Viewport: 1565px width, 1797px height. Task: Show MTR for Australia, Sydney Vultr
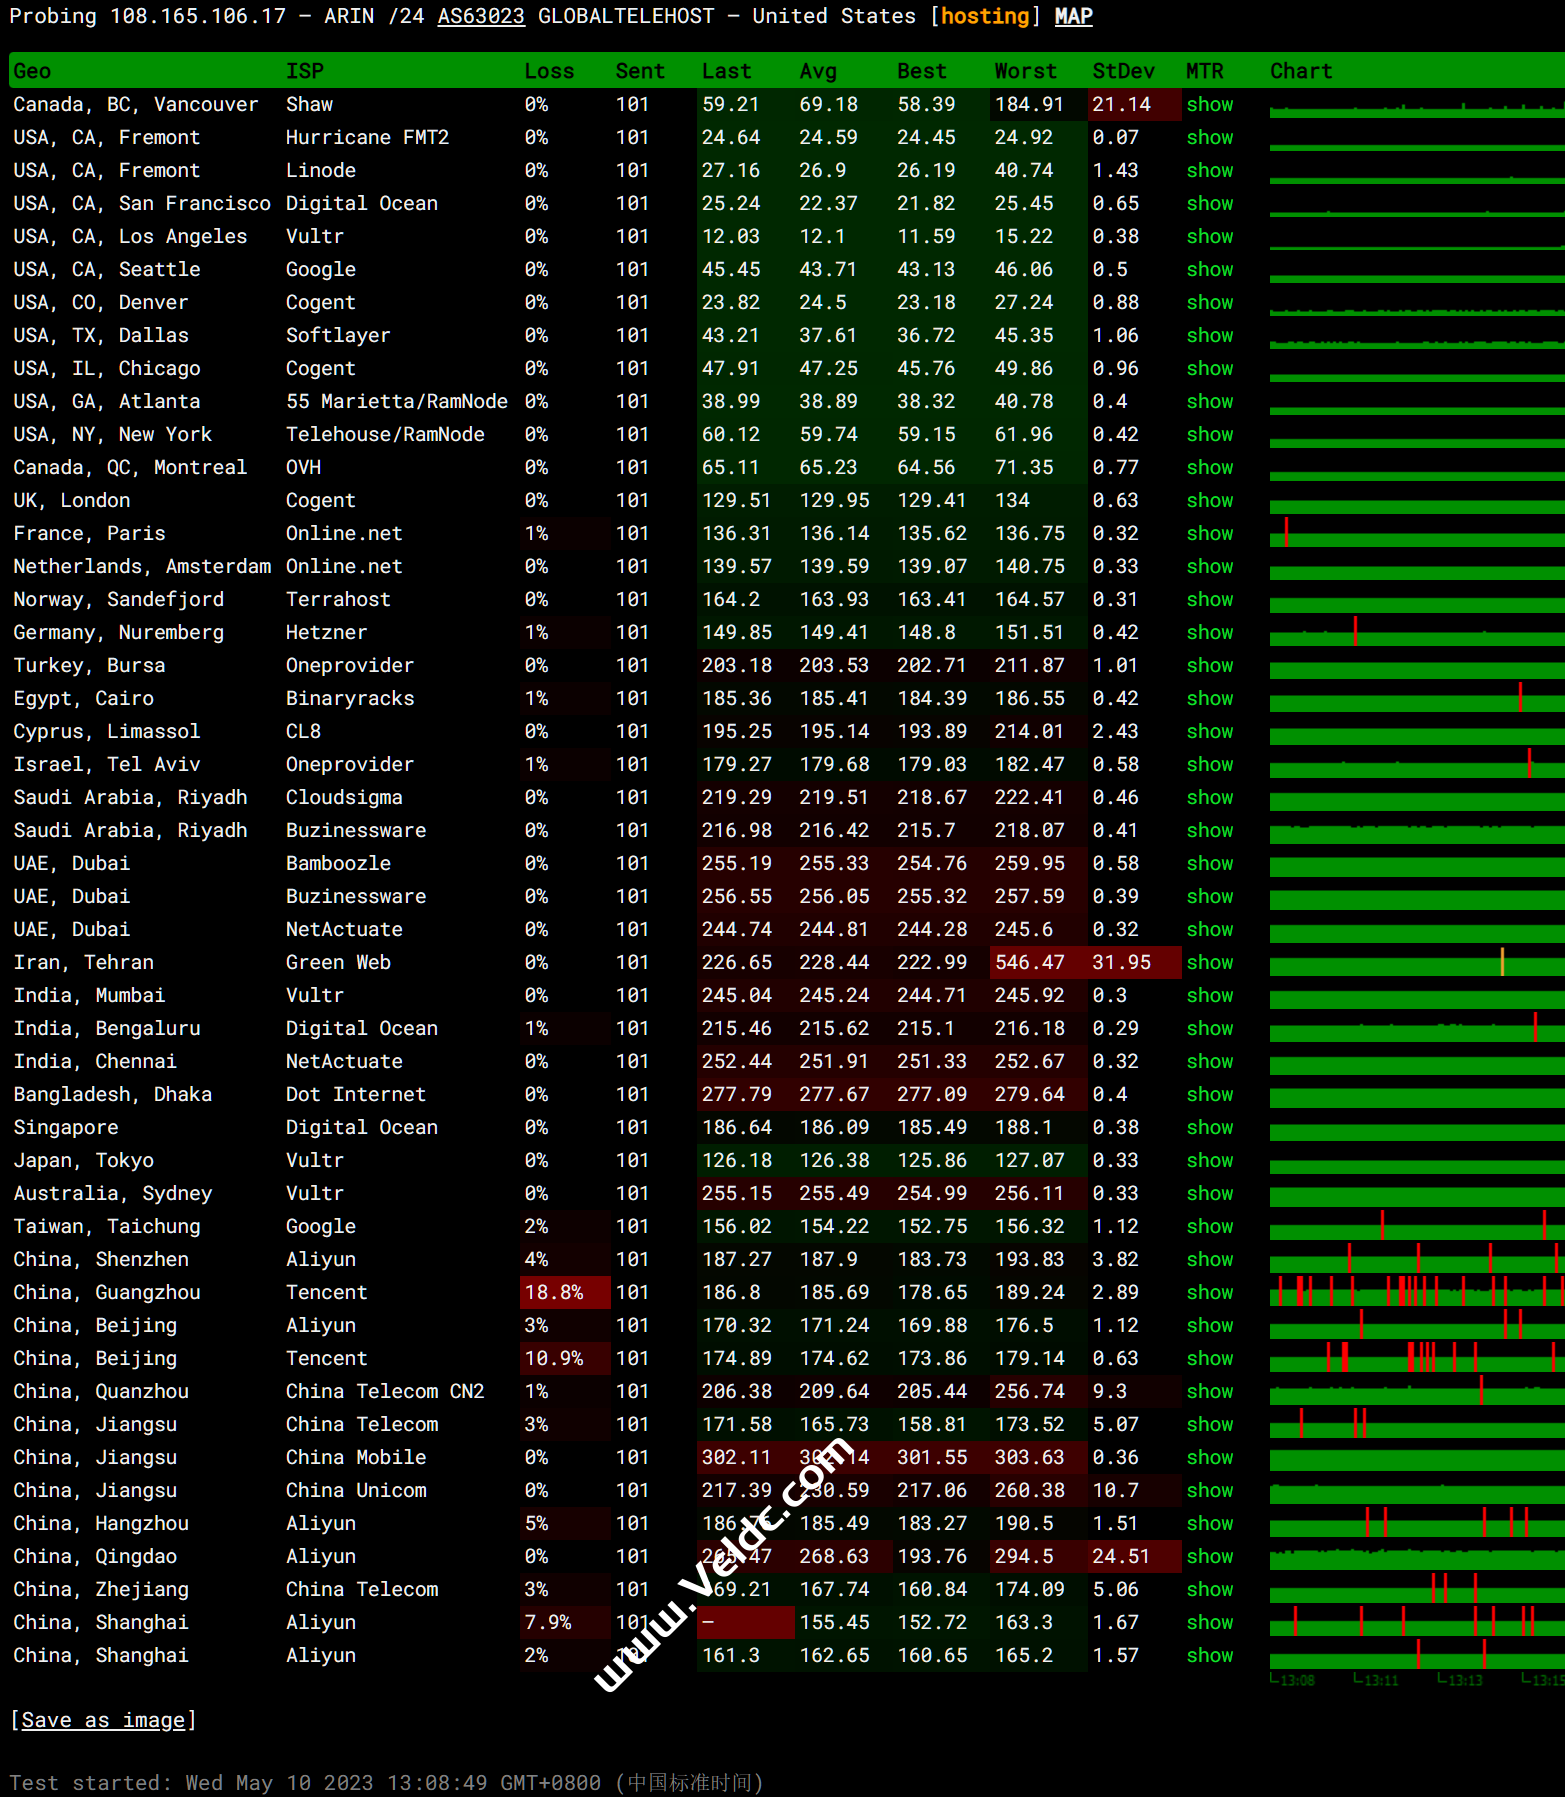[1209, 1193]
